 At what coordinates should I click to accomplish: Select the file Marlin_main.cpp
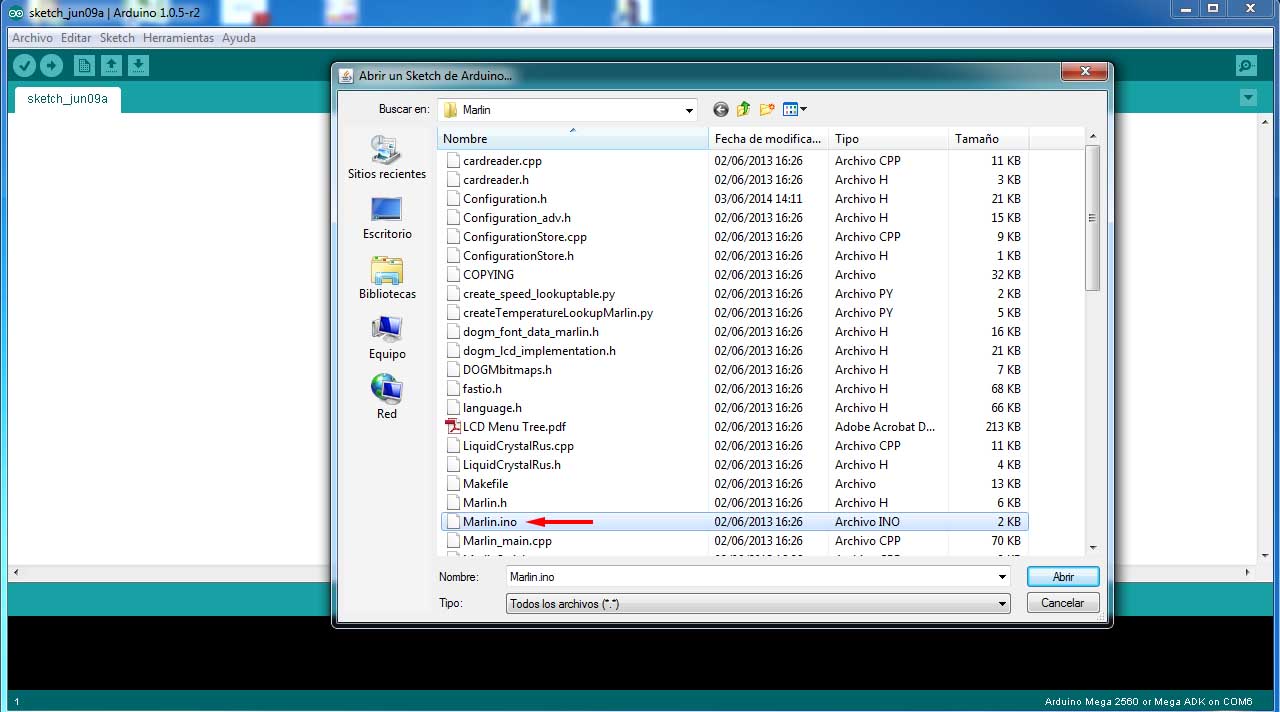click(x=507, y=541)
